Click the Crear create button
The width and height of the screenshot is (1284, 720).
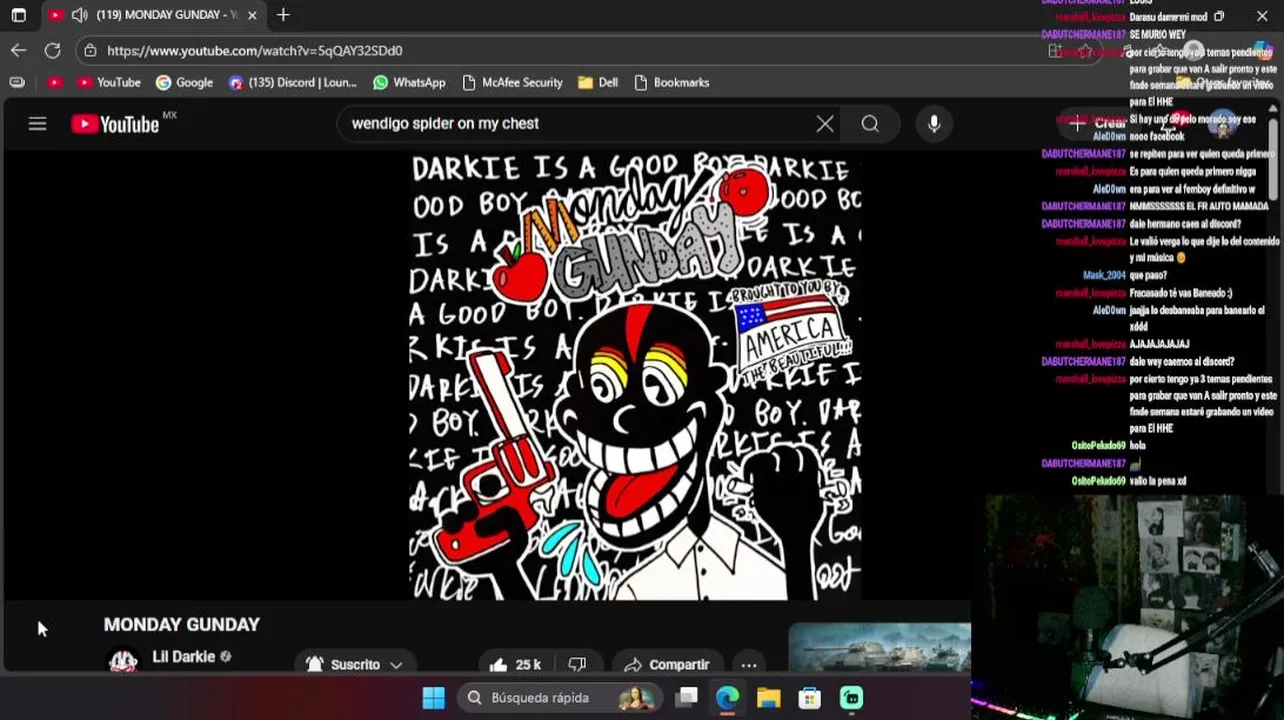[1100, 123]
